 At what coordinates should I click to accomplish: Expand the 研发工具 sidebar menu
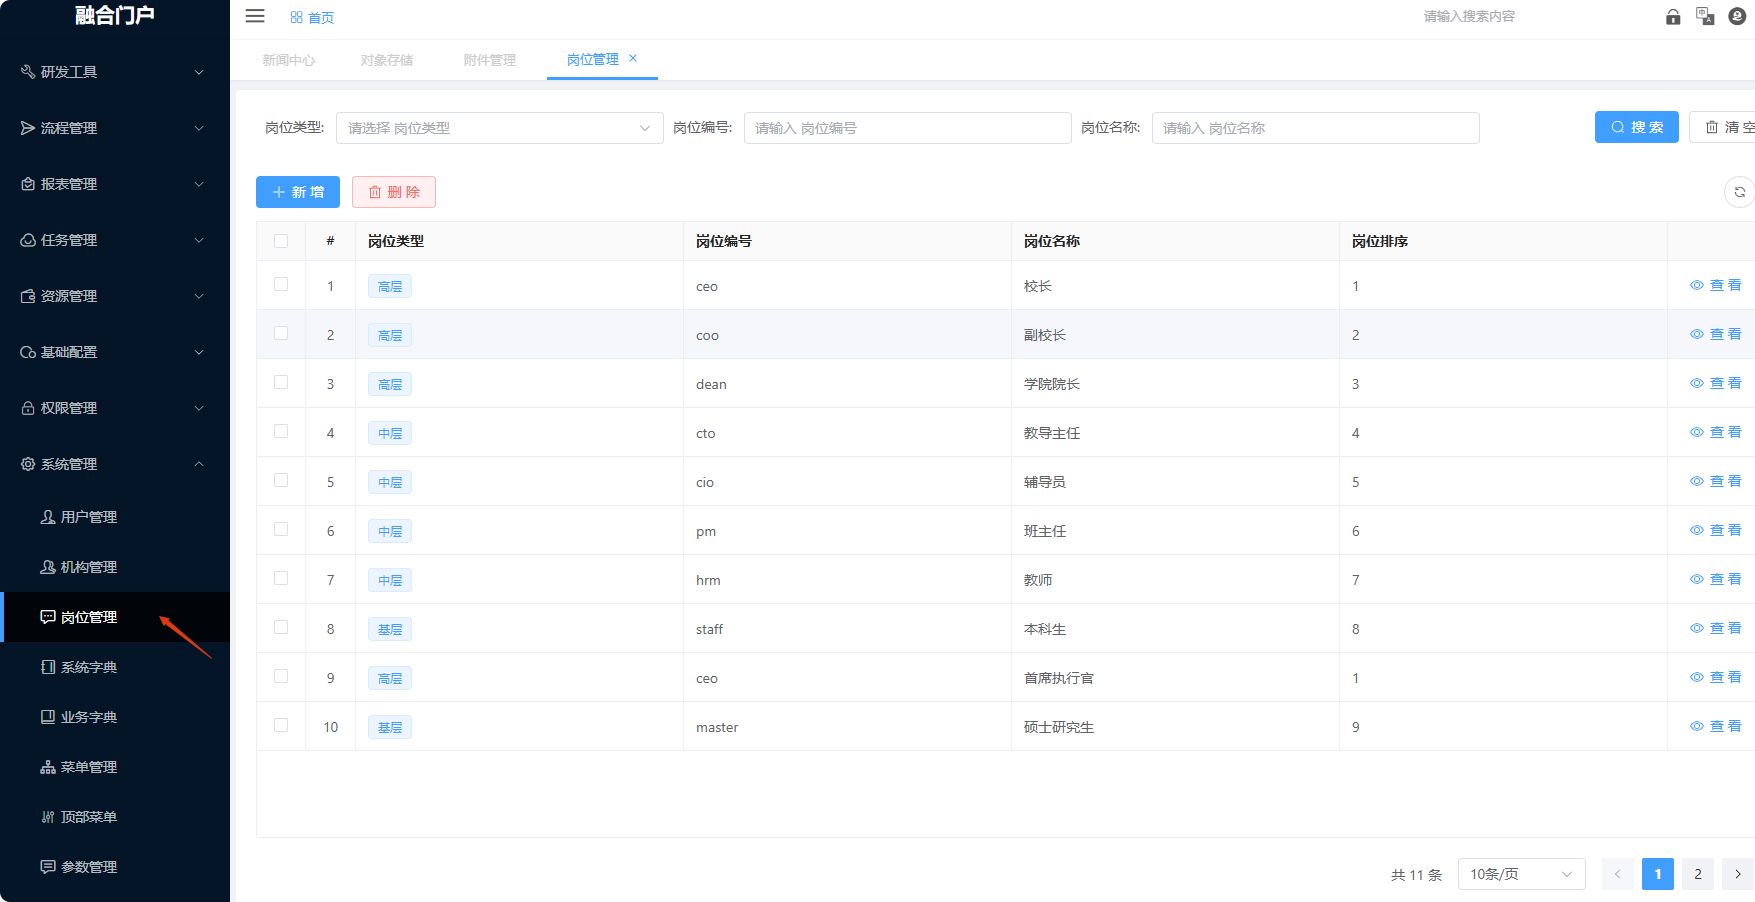click(x=115, y=72)
